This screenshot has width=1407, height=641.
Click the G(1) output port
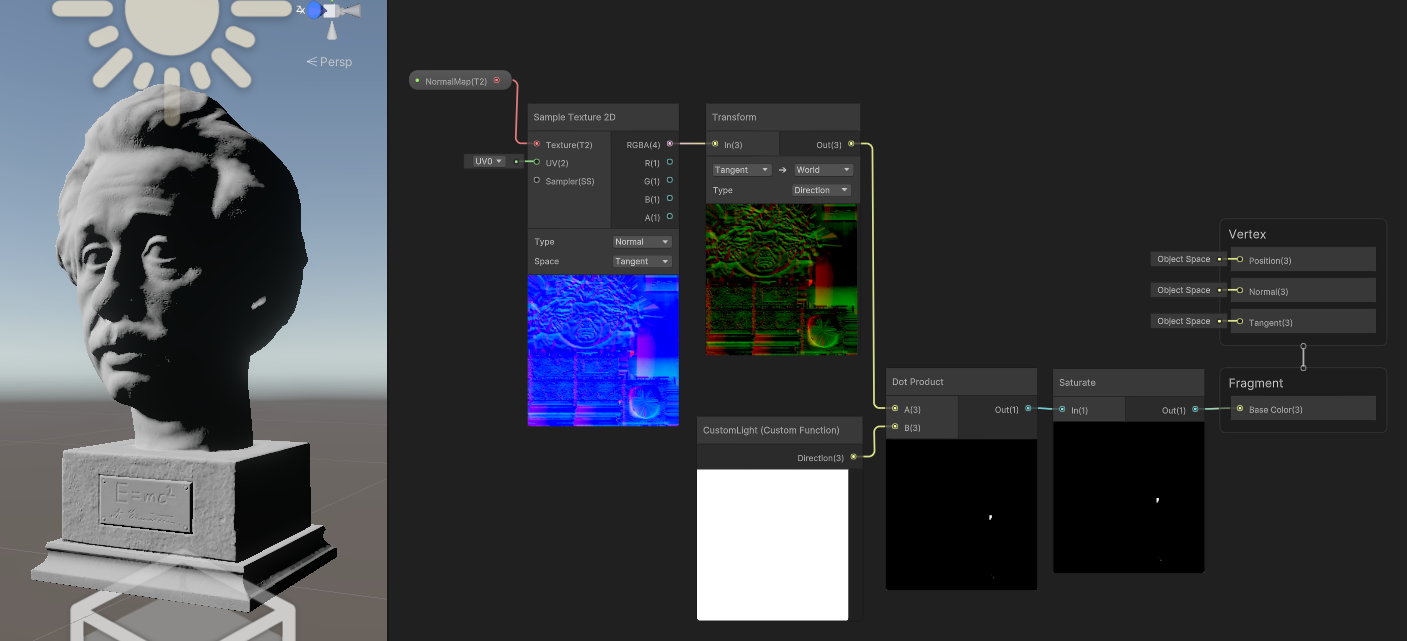[x=670, y=180]
